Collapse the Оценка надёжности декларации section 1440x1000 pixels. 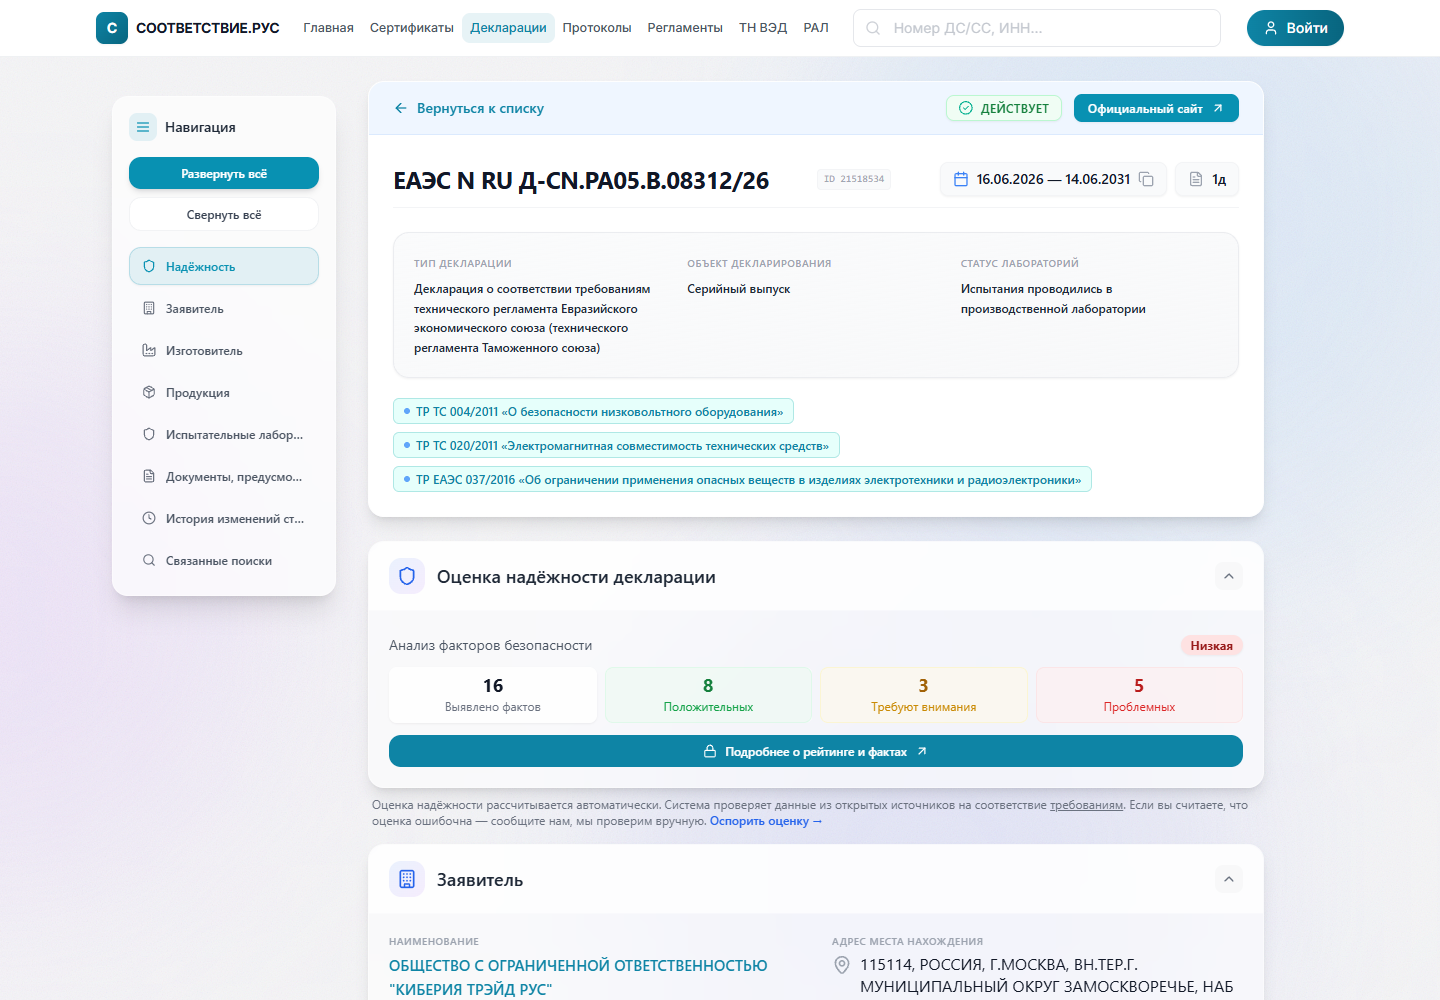coord(1229,576)
